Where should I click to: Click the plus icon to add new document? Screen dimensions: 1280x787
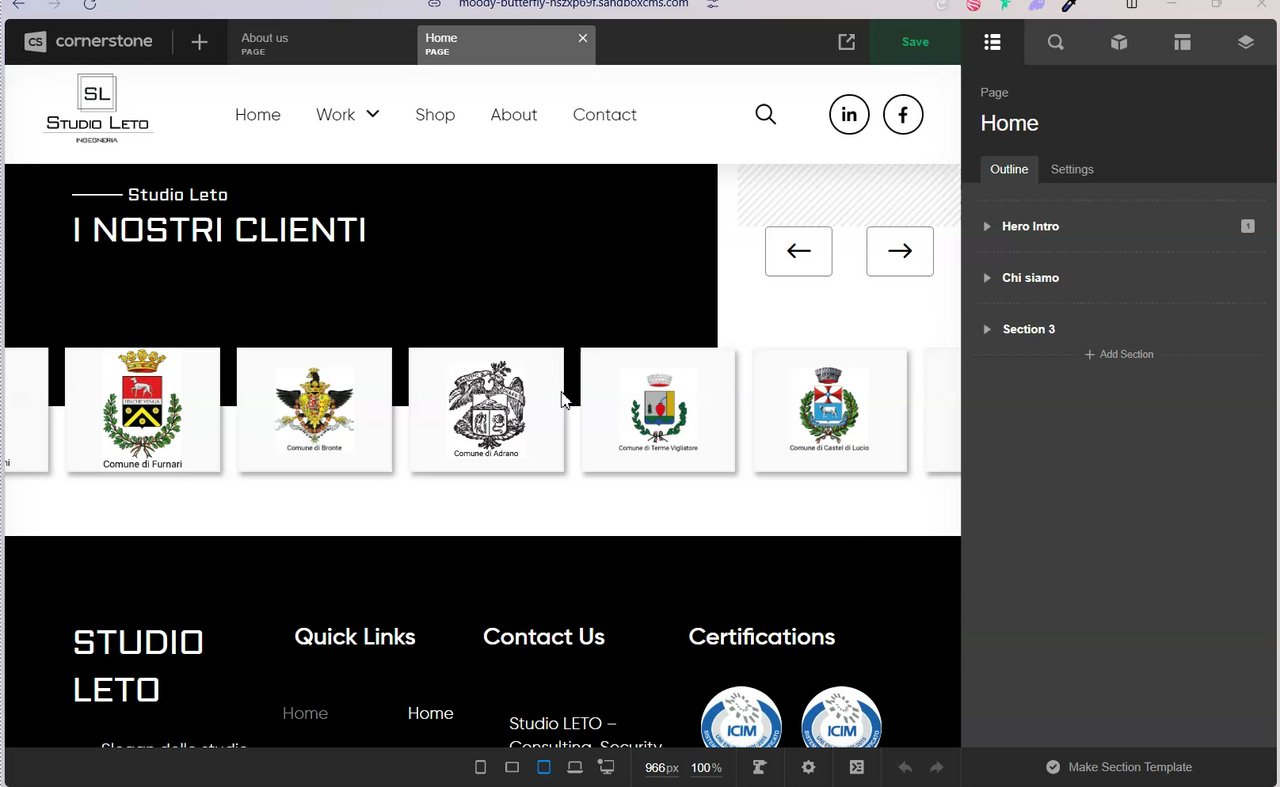(199, 42)
